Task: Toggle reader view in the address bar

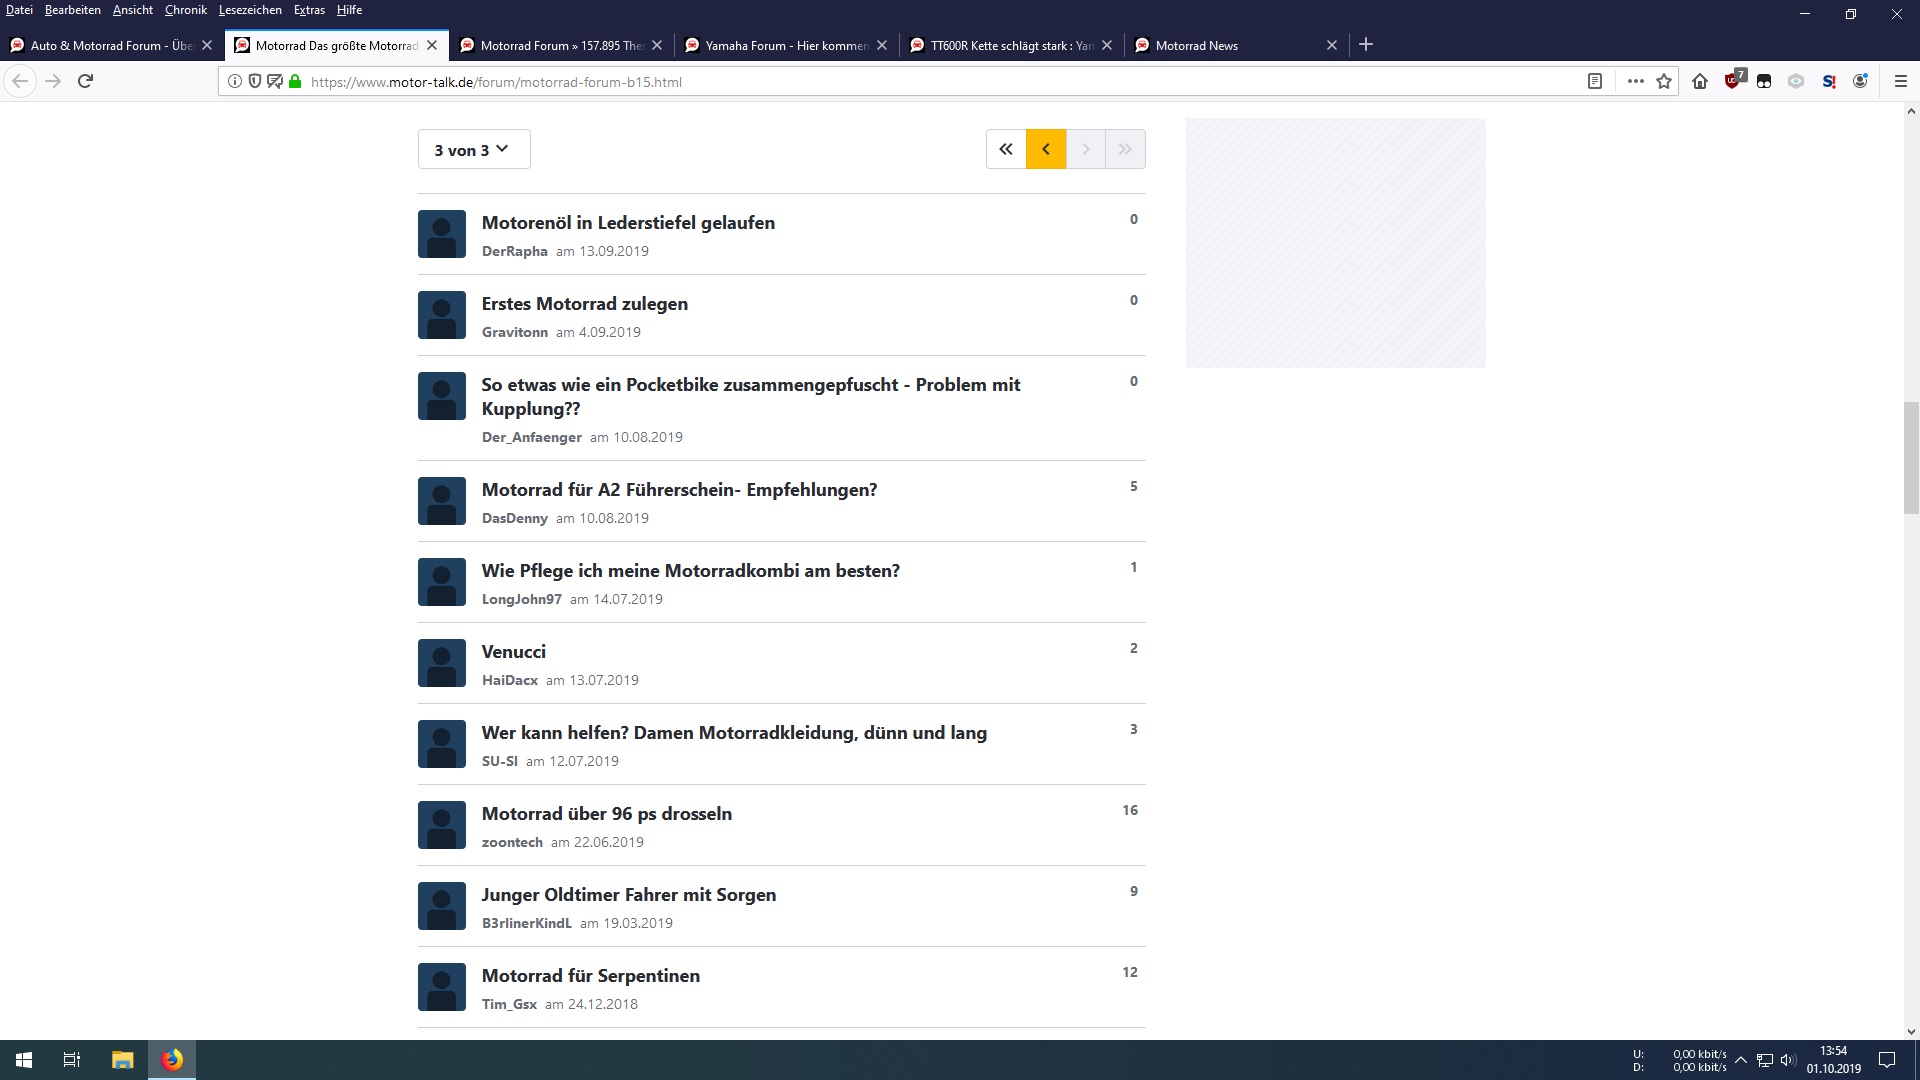Action: [x=1595, y=81]
